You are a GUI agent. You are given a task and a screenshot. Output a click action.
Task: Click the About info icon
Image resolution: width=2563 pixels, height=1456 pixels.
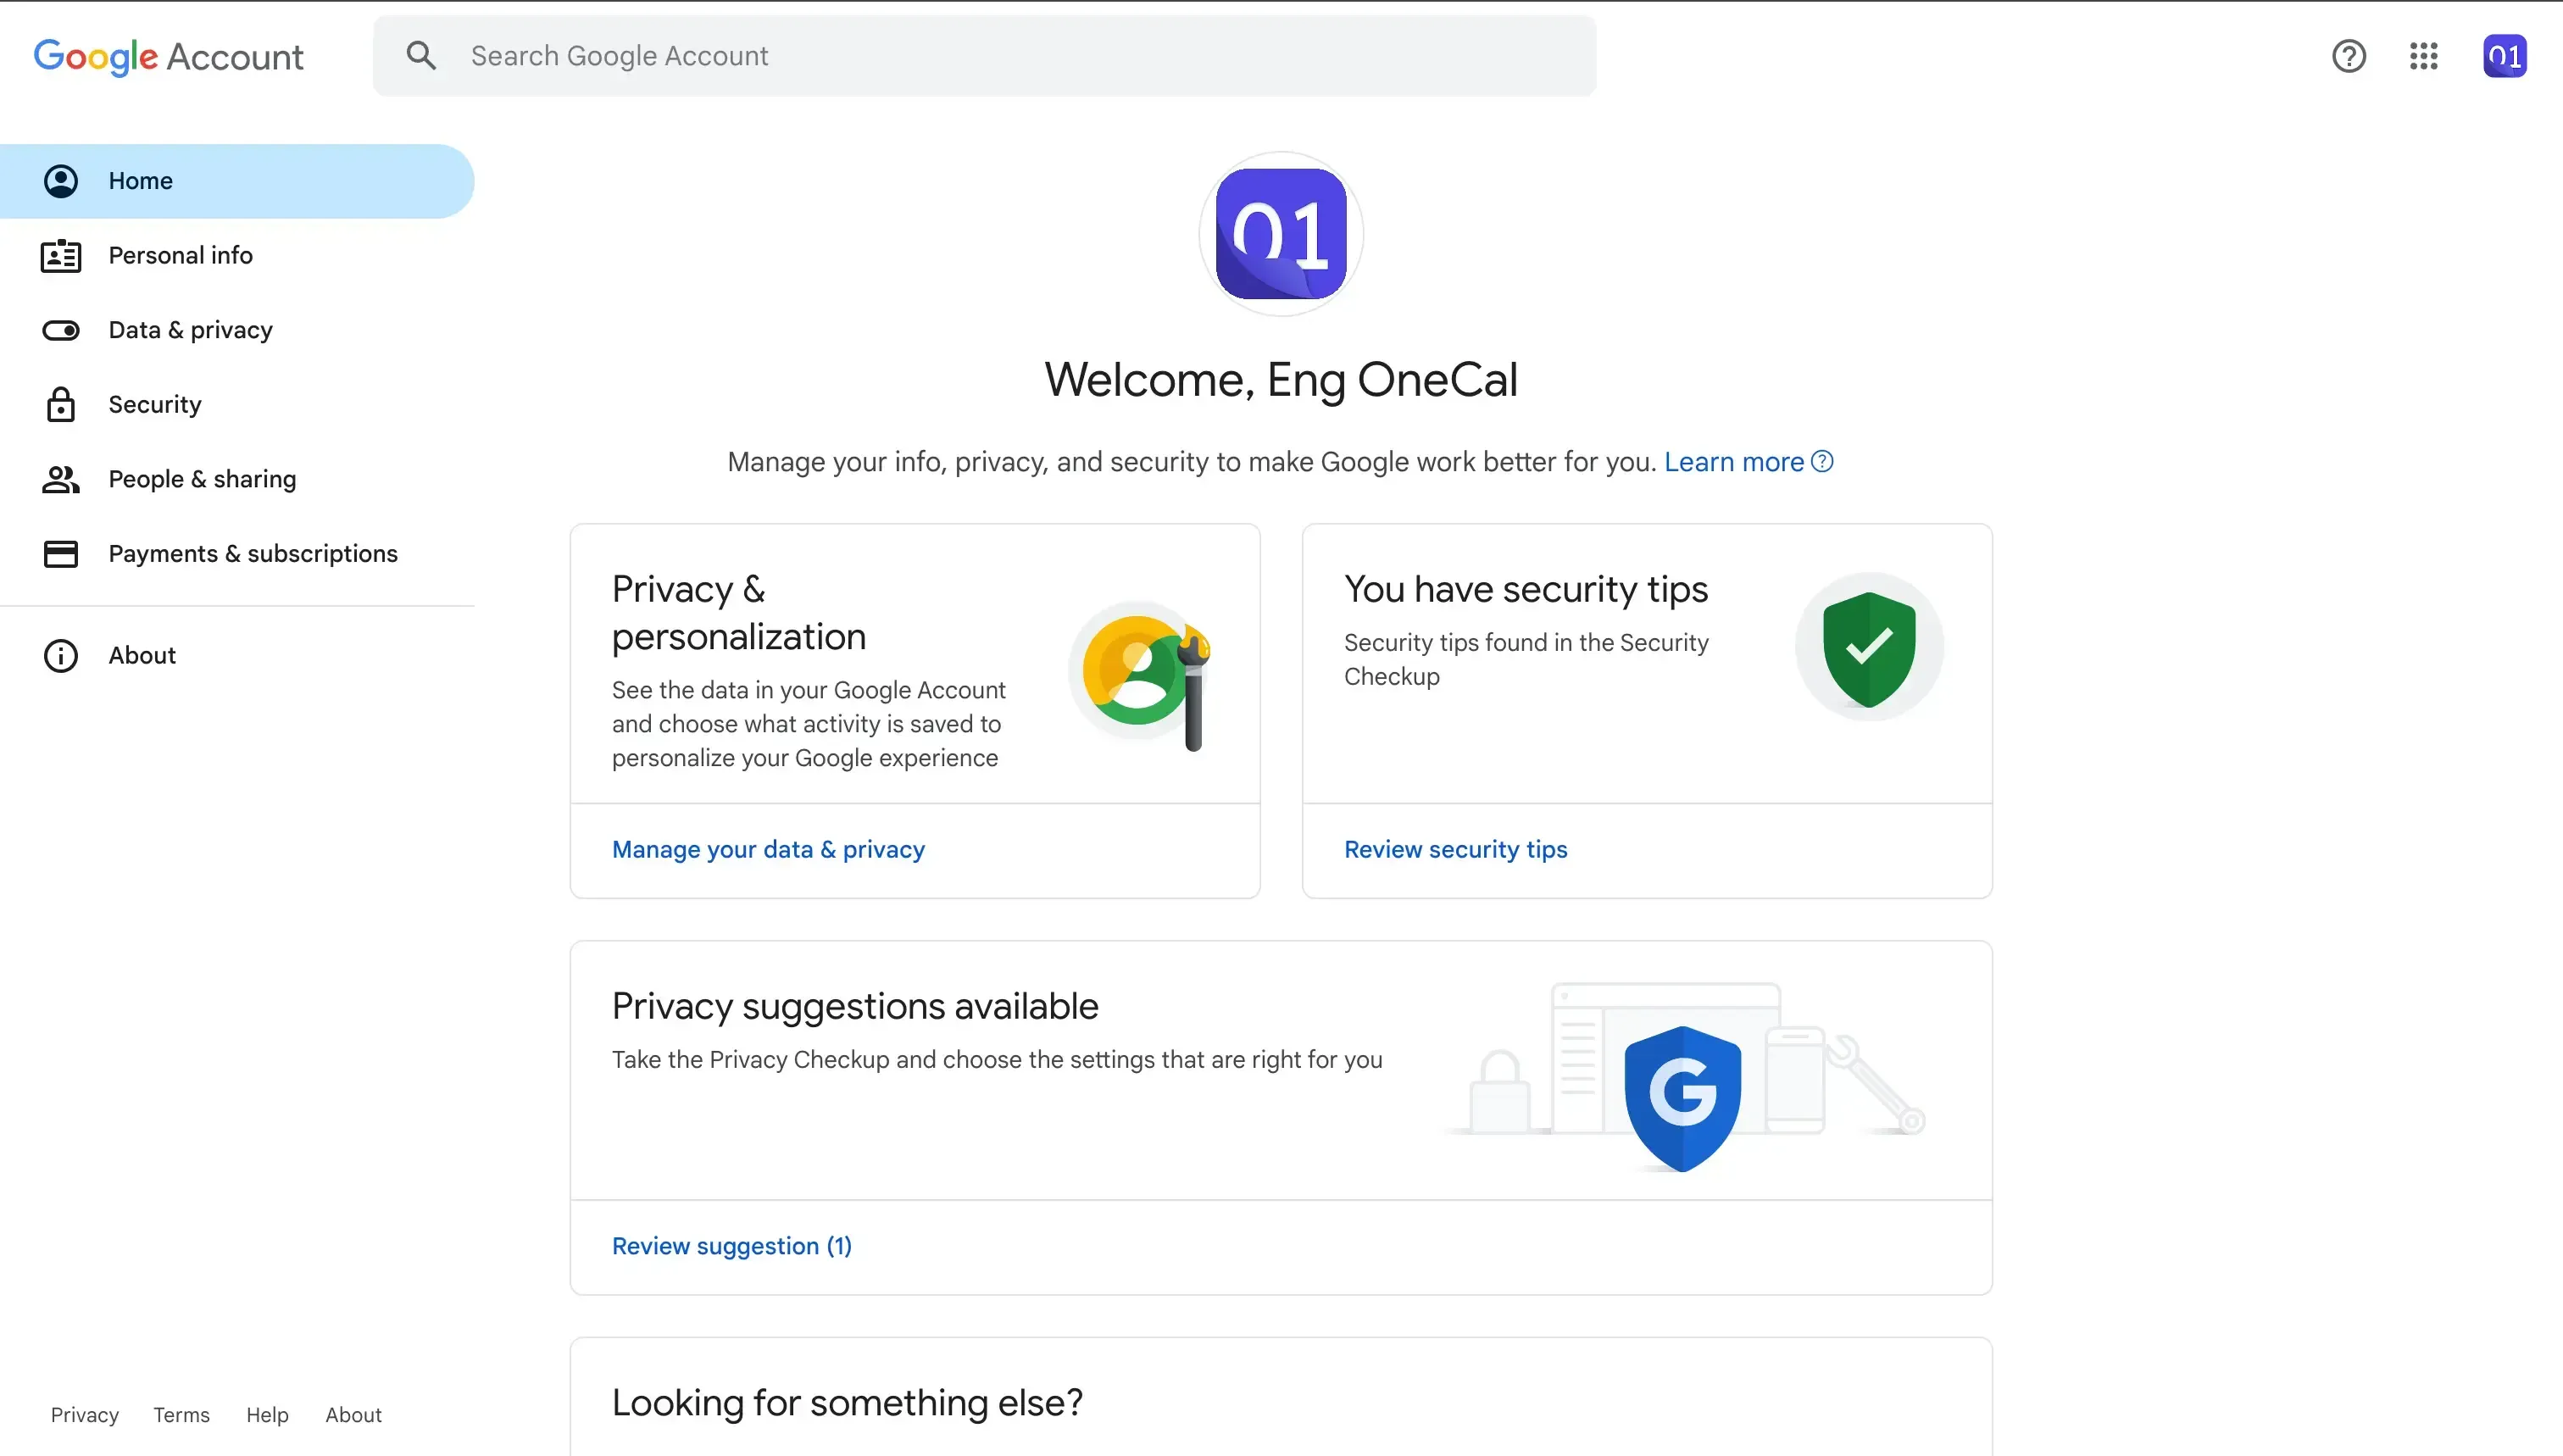pyautogui.click(x=60, y=655)
